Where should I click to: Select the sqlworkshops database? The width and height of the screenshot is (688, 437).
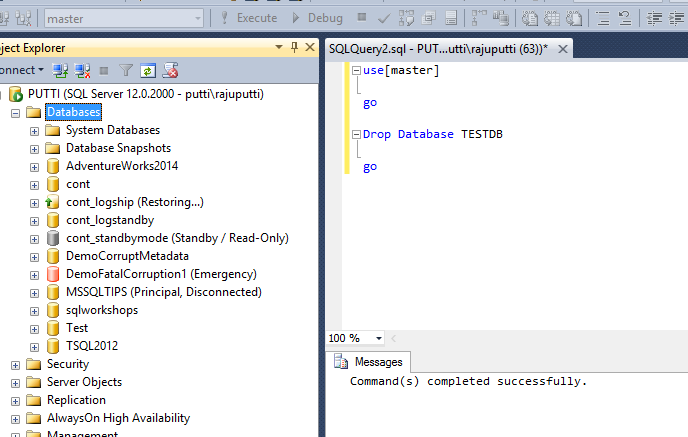tap(102, 310)
